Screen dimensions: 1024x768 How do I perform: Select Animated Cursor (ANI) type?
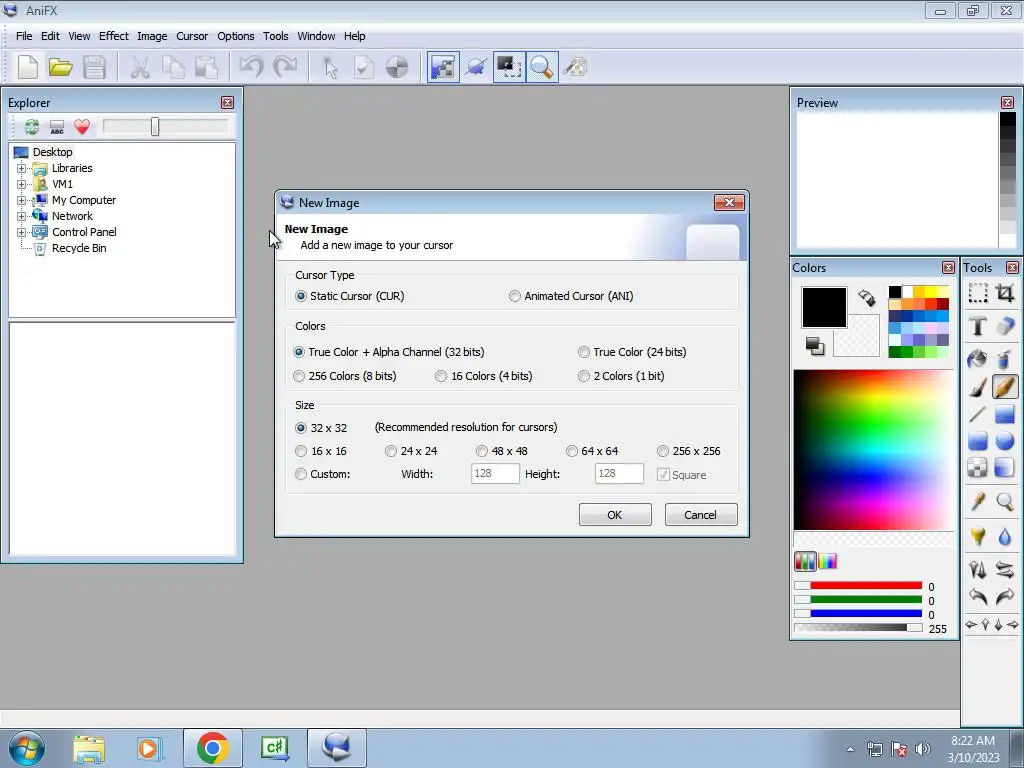571,296
